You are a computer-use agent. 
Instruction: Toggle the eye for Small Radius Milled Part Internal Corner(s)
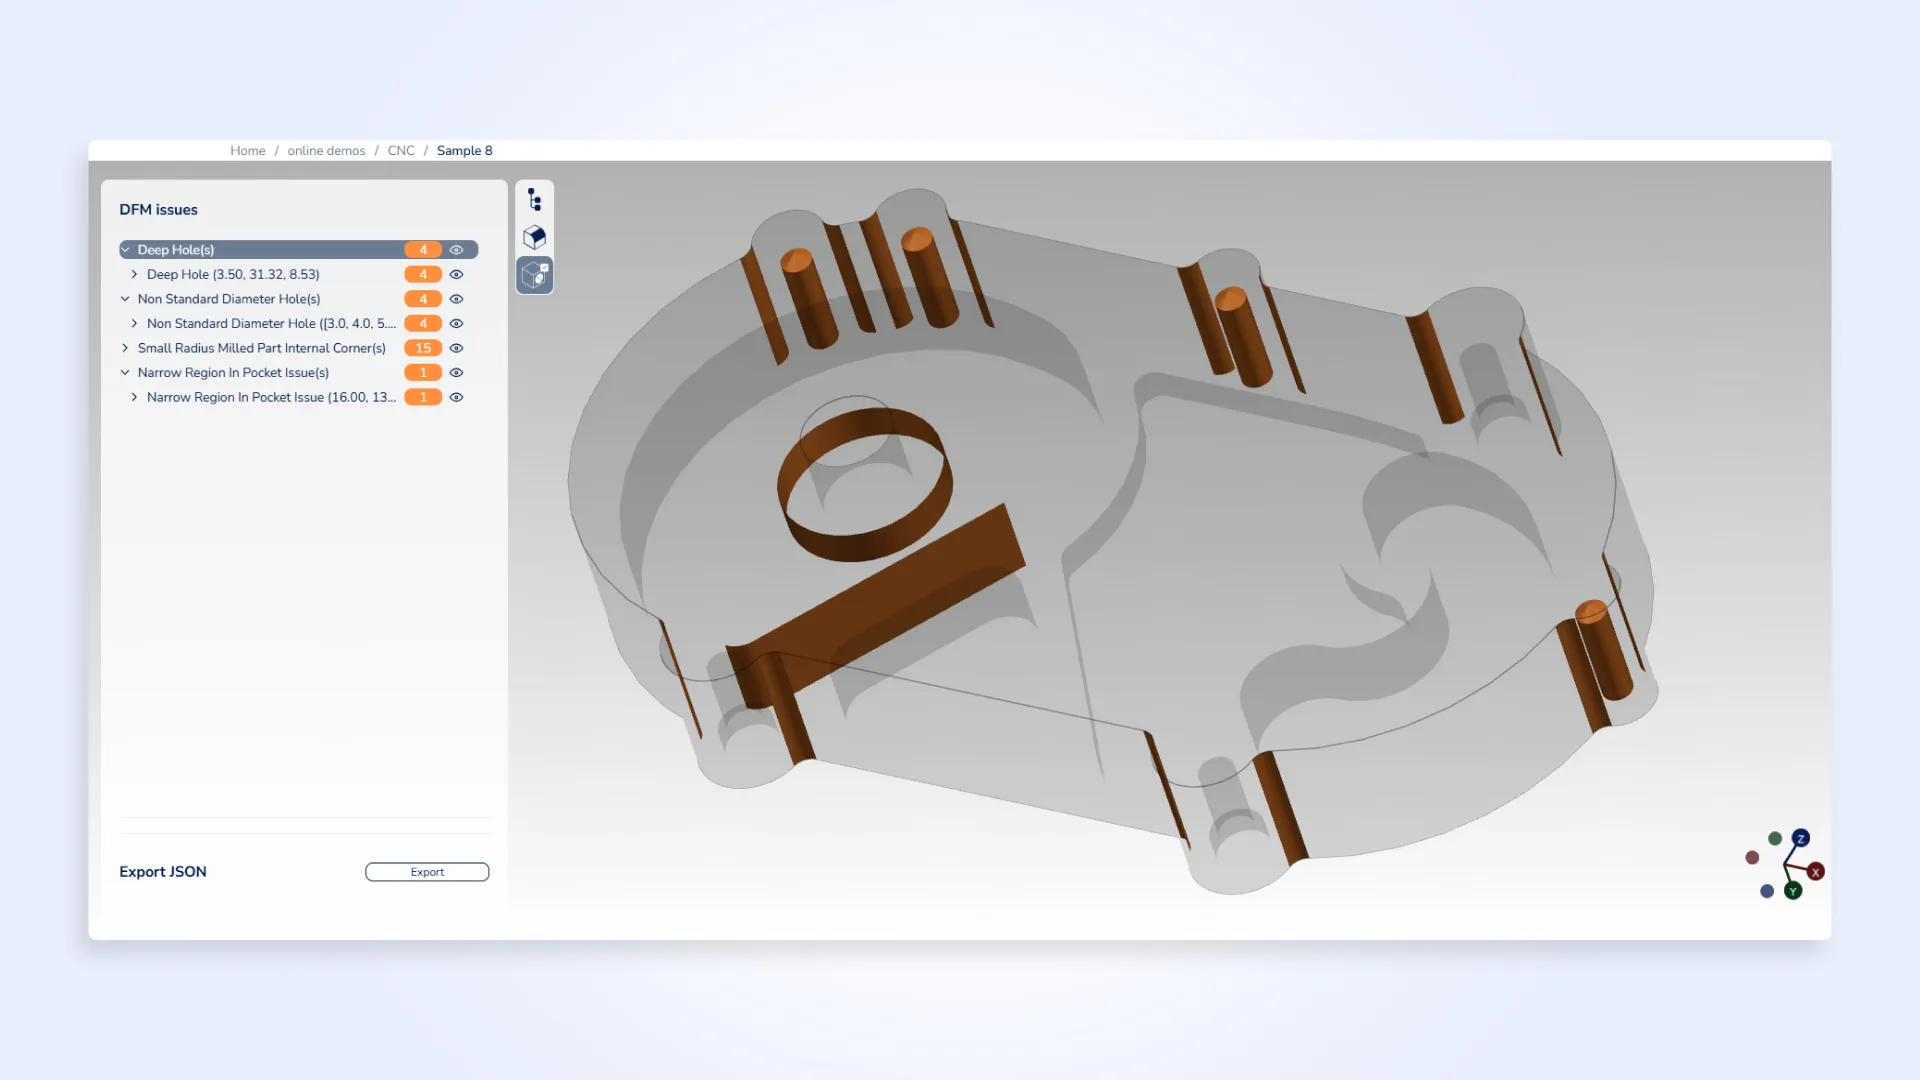click(x=456, y=348)
